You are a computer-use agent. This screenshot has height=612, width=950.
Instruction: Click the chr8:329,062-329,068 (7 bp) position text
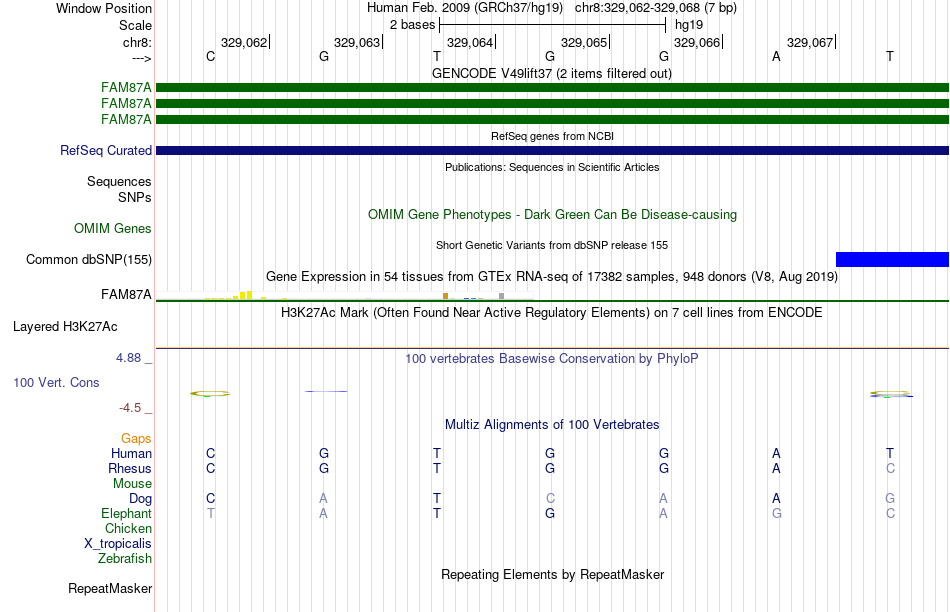point(656,8)
